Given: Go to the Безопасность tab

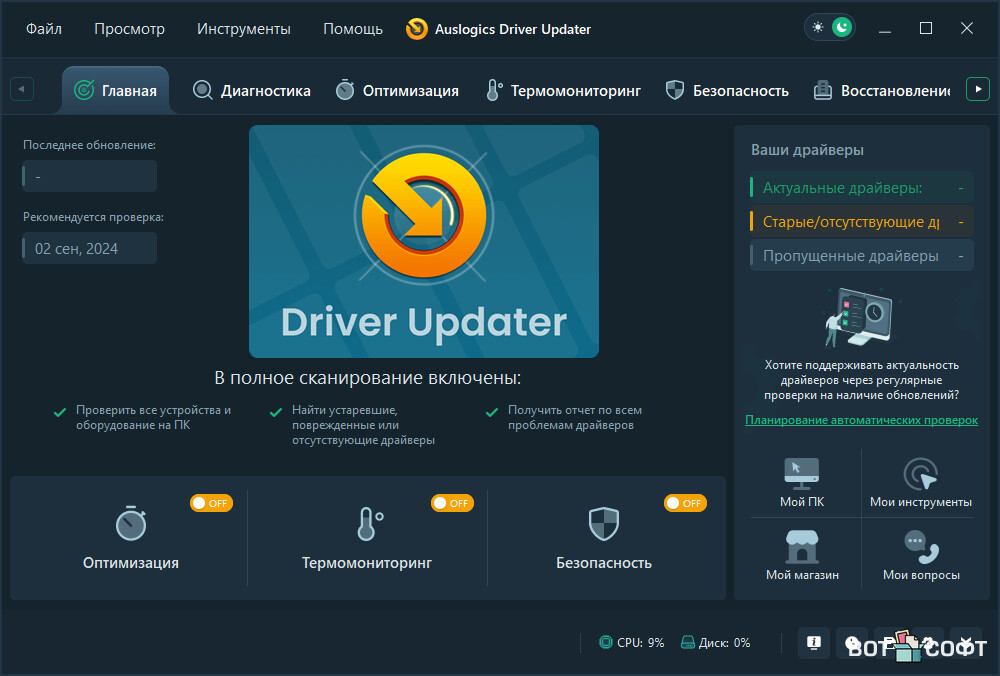Looking at the screenshot, I should coord(726,91).
